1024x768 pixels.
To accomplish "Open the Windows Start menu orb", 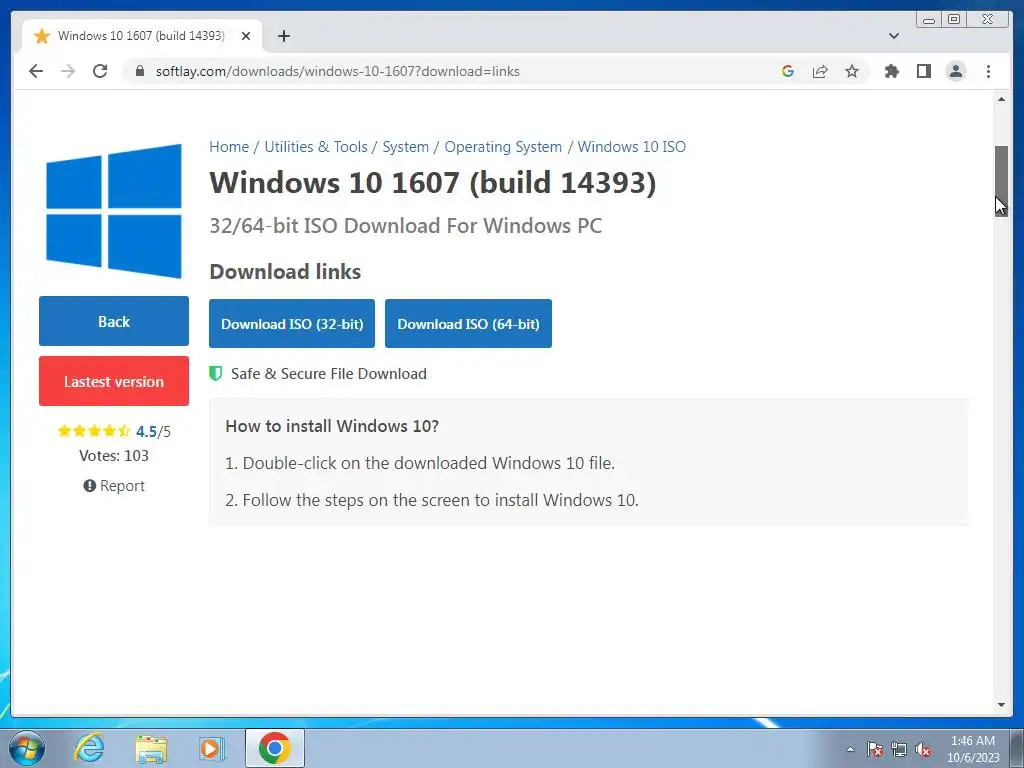I will (27, 748).
